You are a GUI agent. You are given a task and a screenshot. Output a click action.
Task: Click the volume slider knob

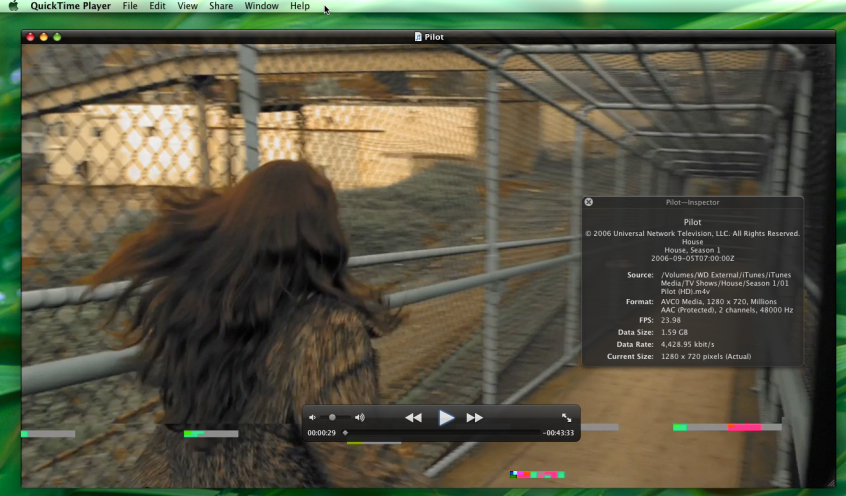pos(332,417)
